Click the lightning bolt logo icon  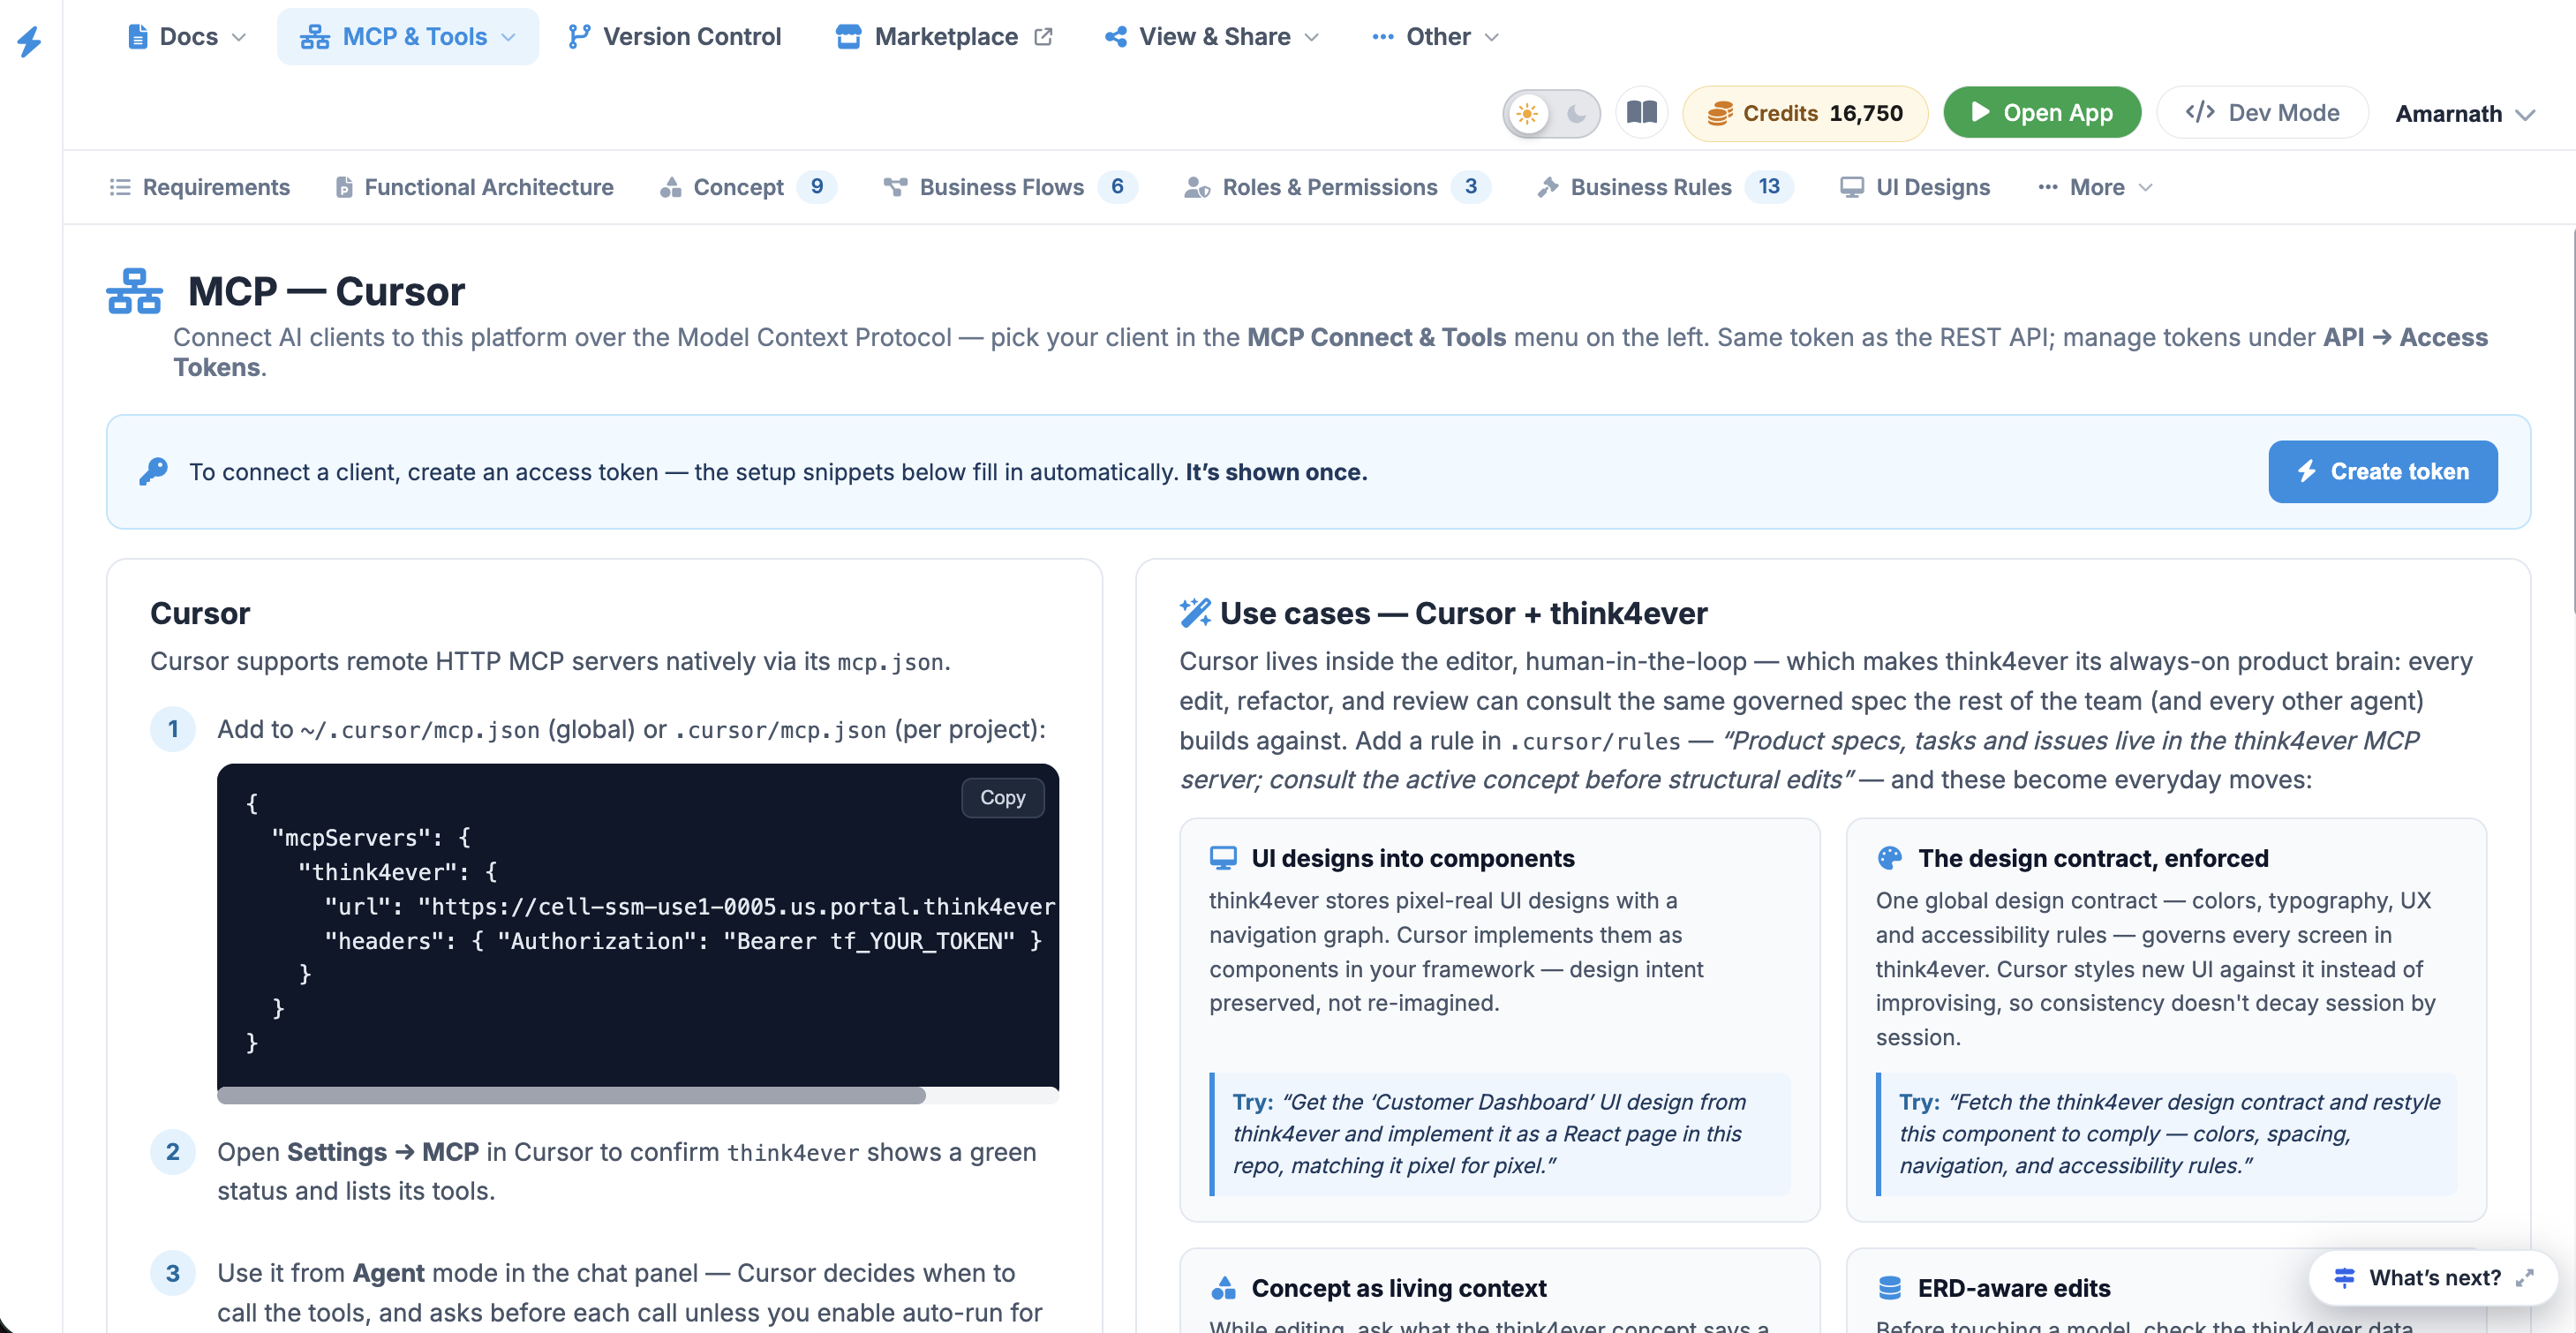point(30,41)
